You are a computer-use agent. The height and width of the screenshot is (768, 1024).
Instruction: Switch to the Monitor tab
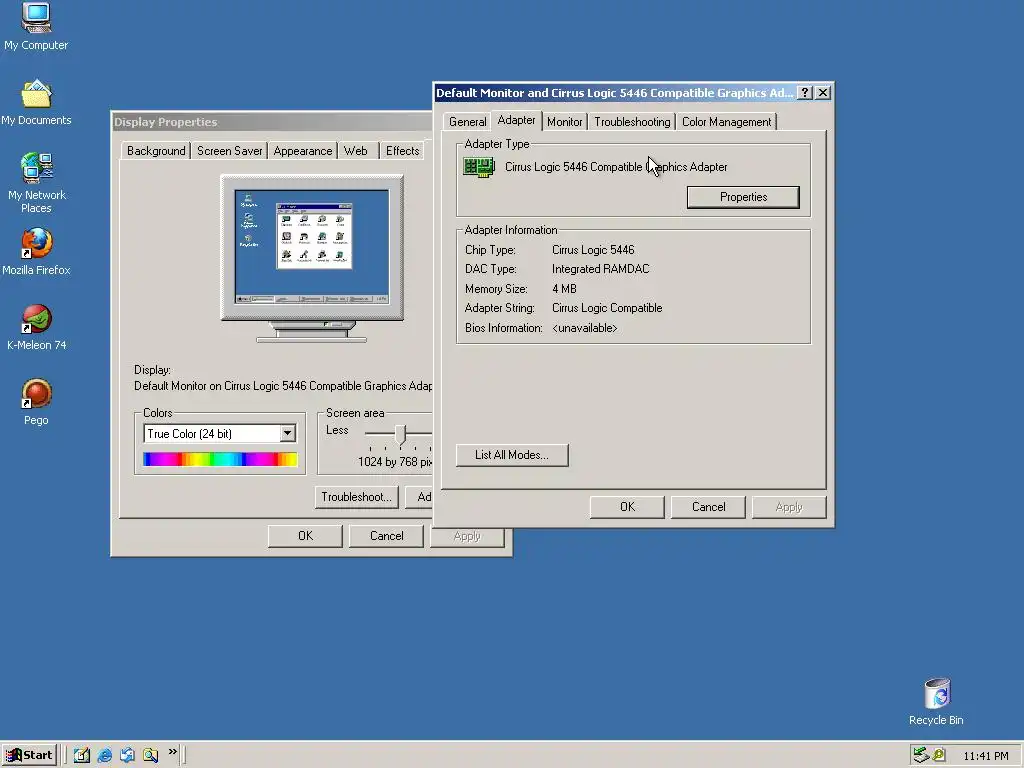point(565,122)
